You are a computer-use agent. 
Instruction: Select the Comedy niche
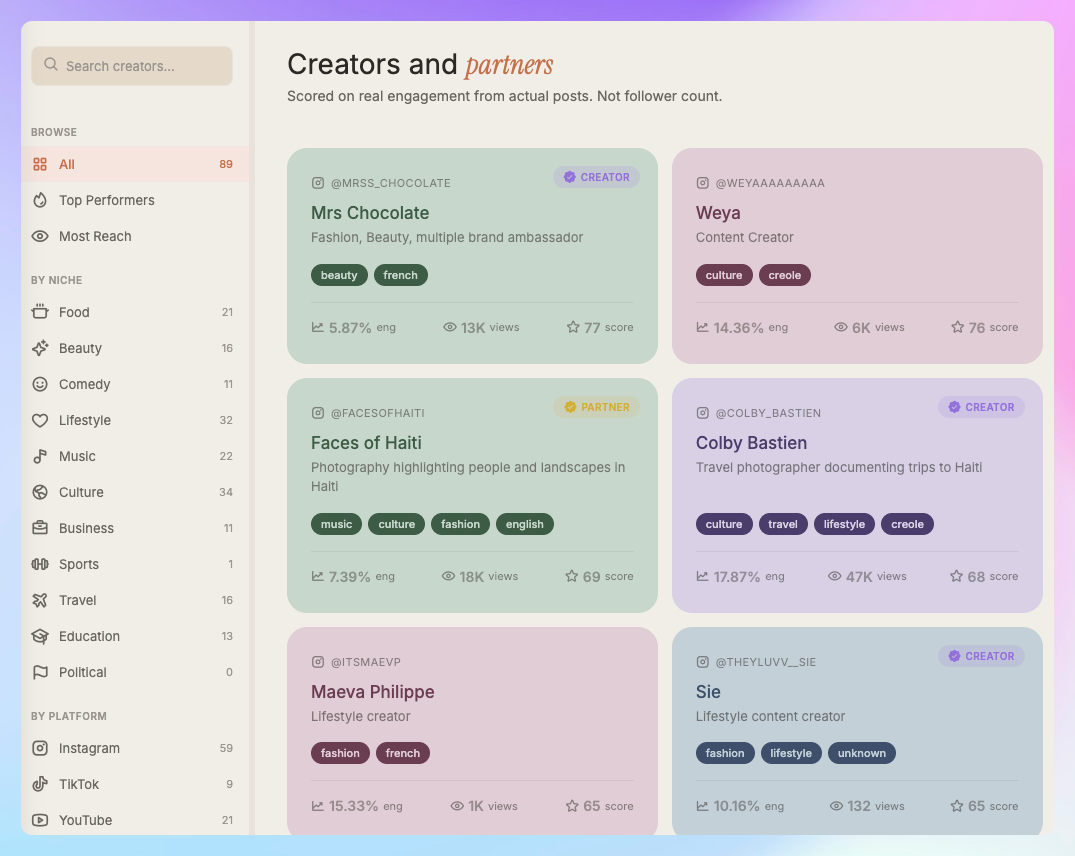click(135, 384)
